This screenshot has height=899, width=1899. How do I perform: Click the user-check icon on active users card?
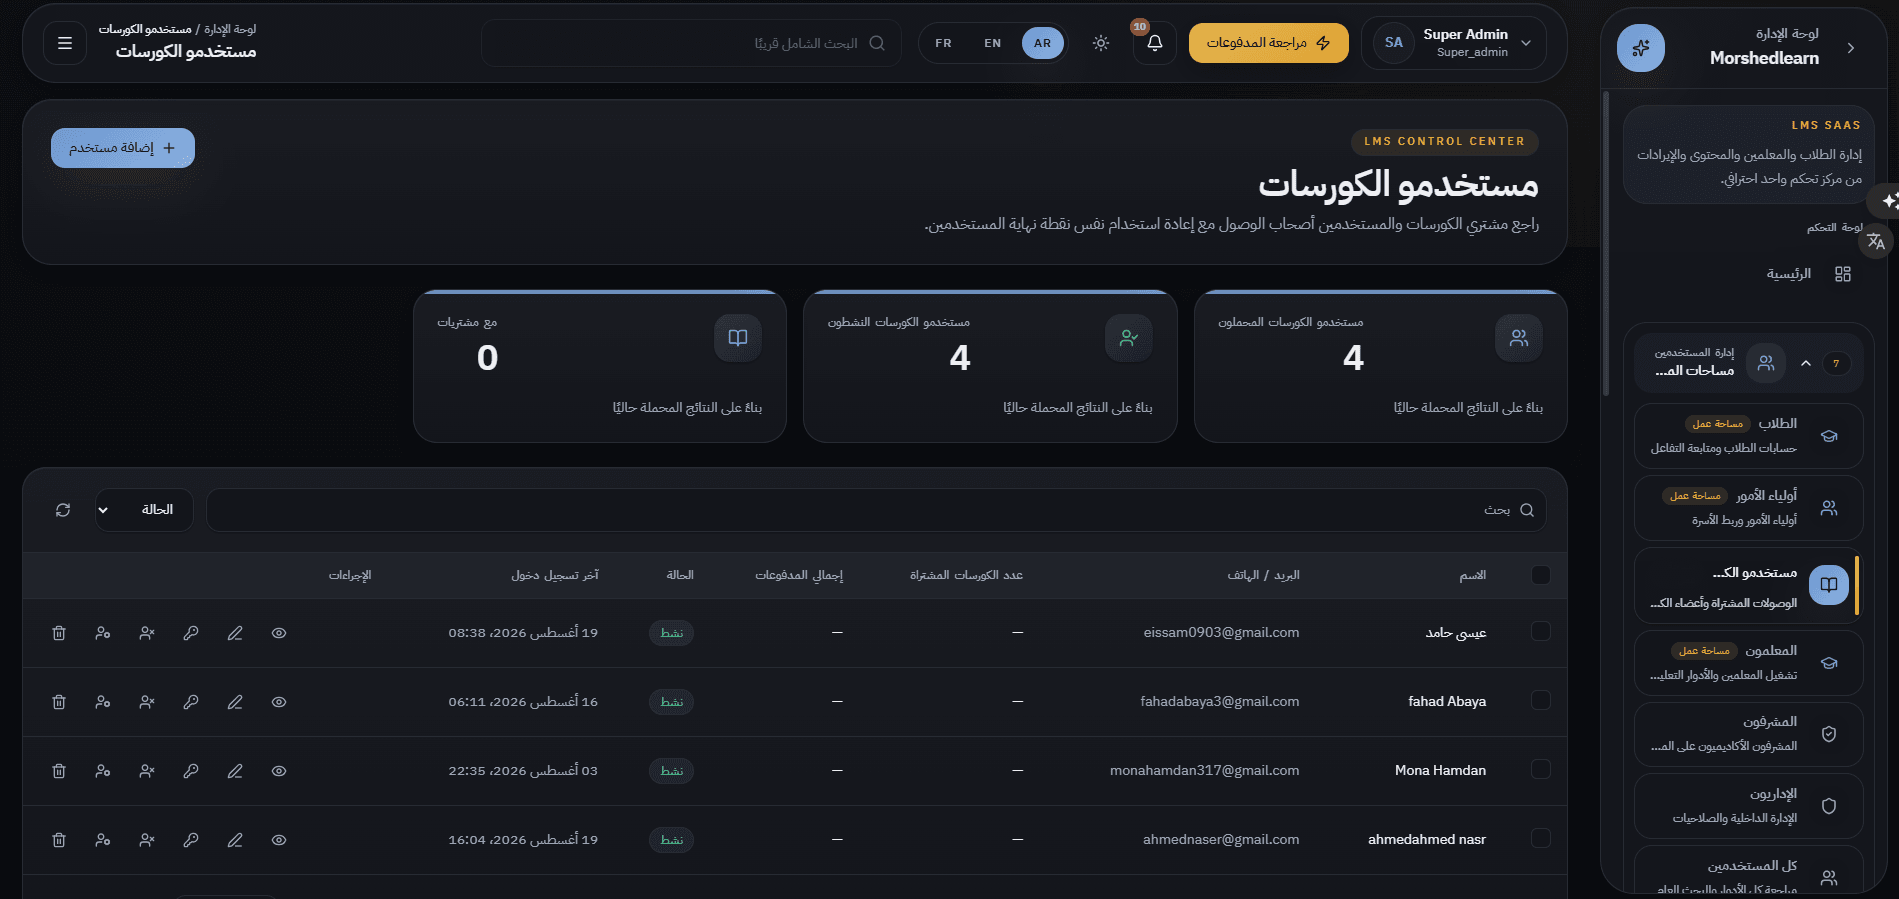1129,338
